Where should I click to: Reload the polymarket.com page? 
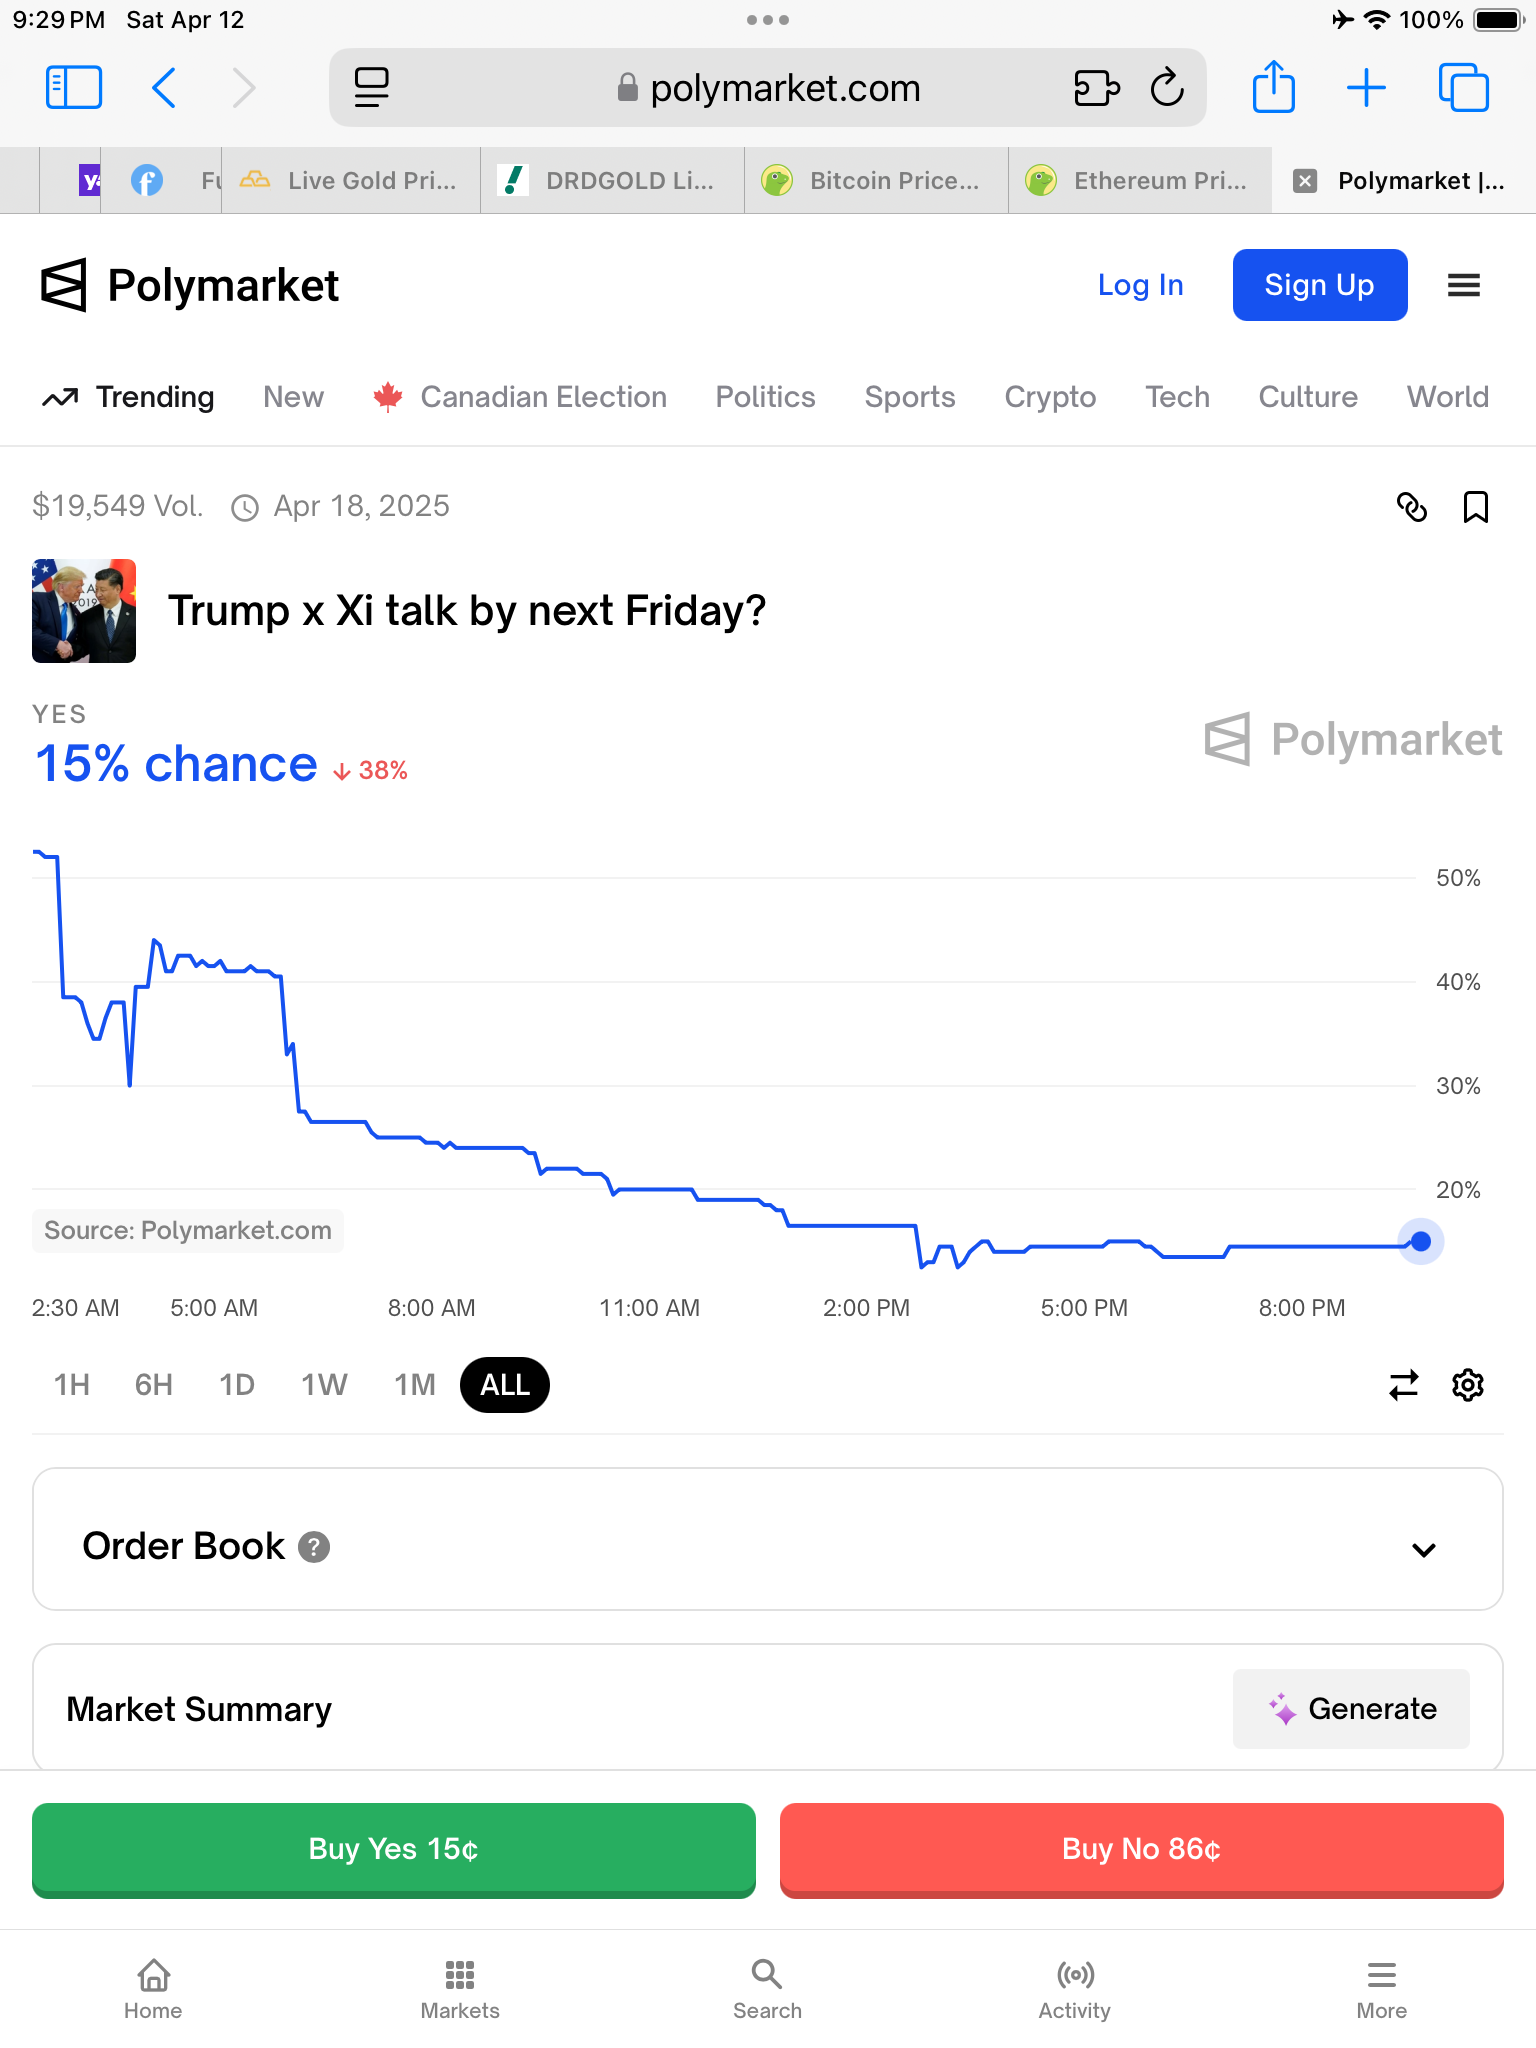pyautogui.click(x=1166, y=88)
